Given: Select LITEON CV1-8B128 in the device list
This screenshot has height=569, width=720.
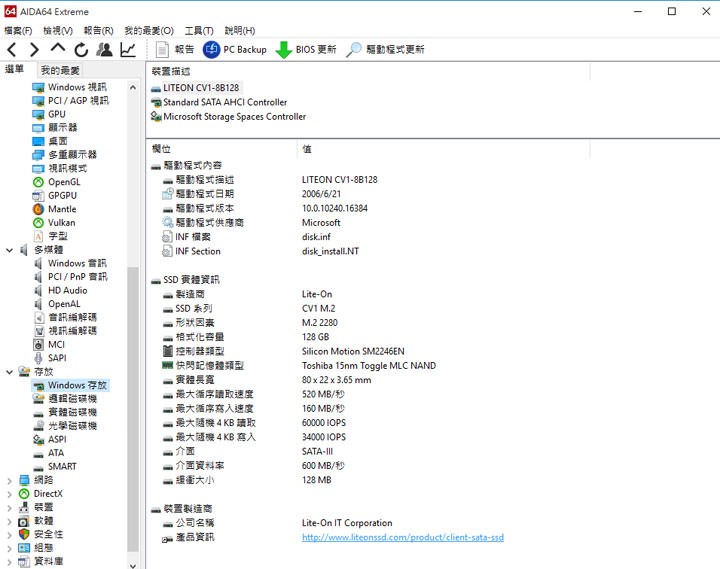Looking at the screenshot, I should click(x=201, y=88).
